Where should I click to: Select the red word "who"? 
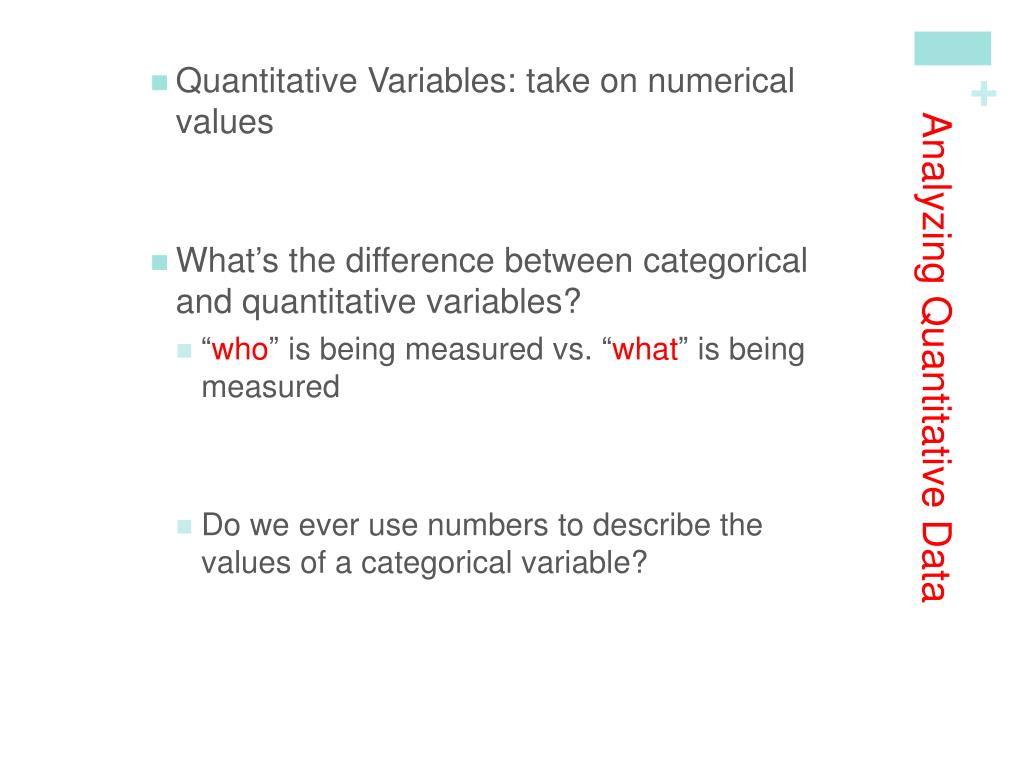point(240,349)
